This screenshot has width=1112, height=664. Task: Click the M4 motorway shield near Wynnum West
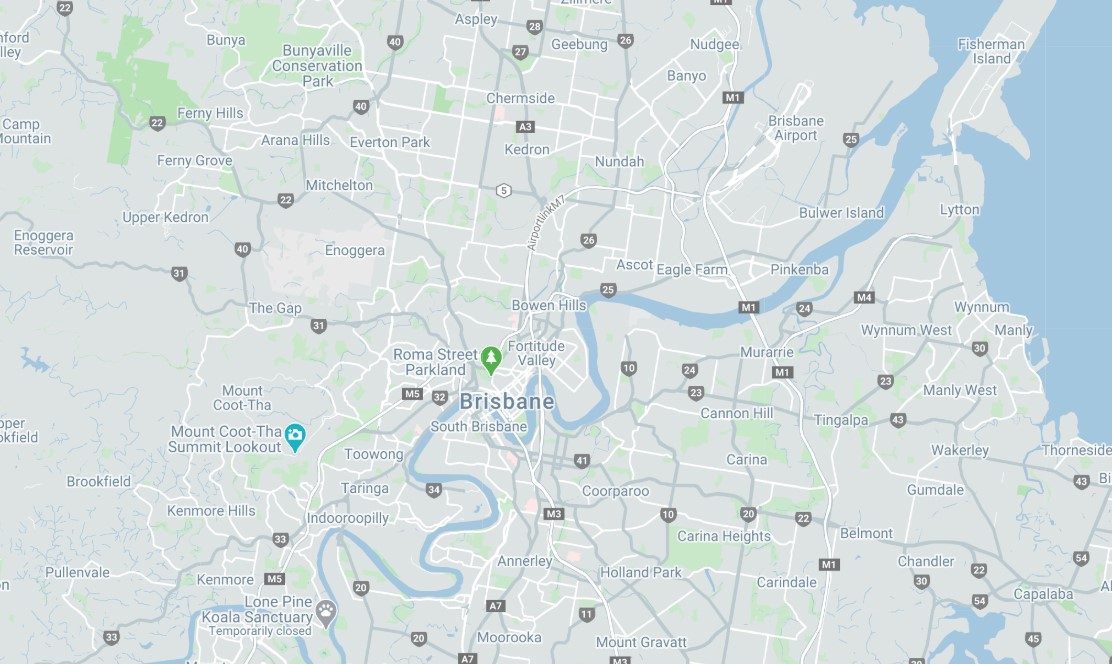(x=864, y=297)
